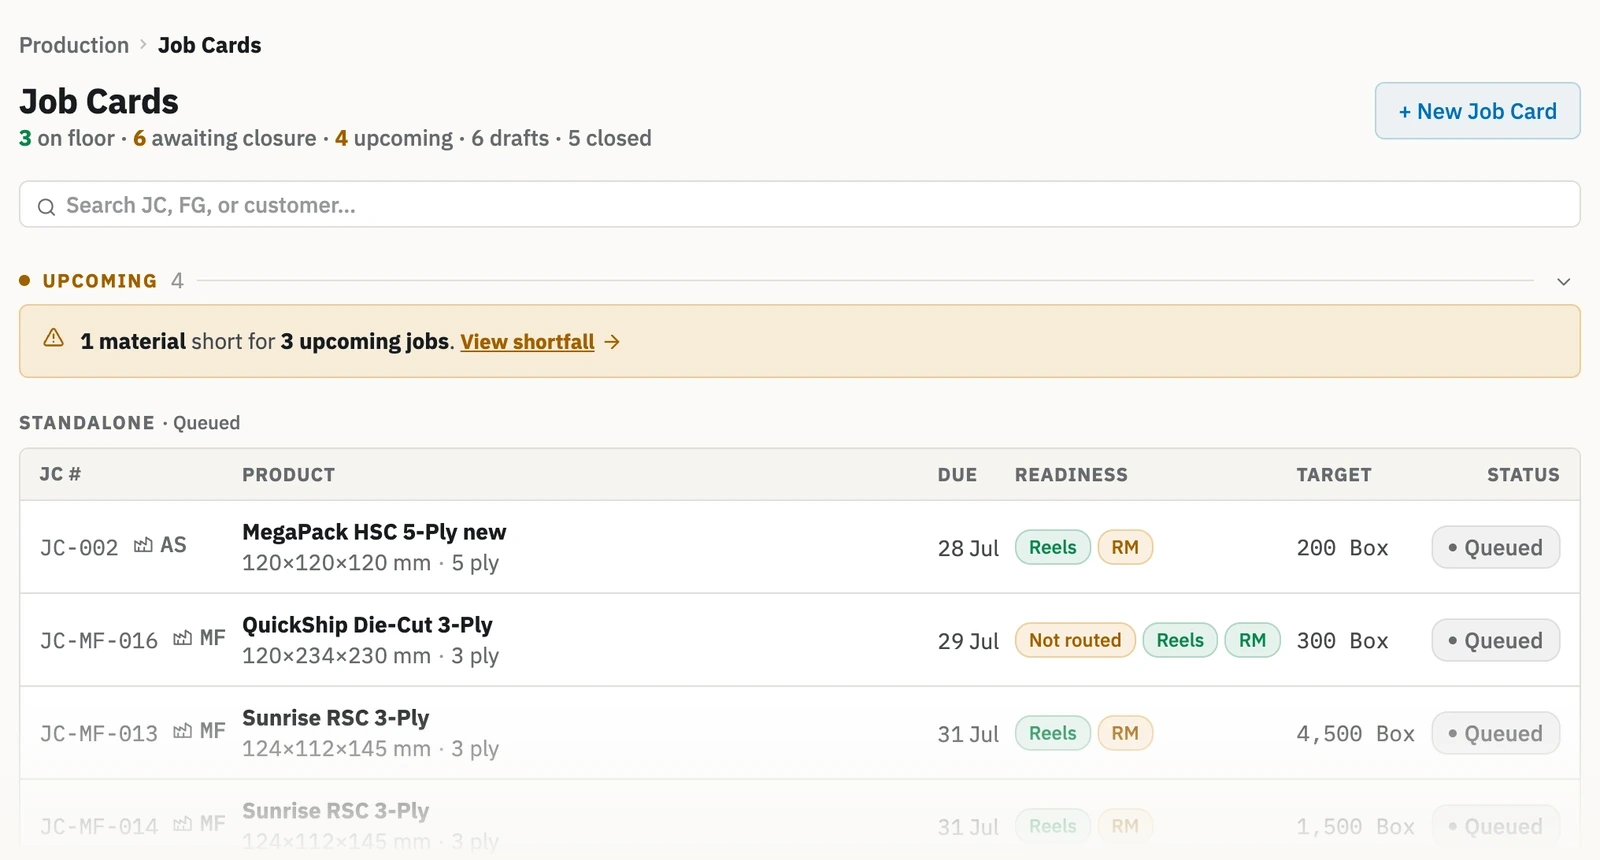The height and width of the screenshot is (860, 1600).
Task: Collapse the Upcoming section chevron
Action: pyautogui.click(x=1564, y=282)
